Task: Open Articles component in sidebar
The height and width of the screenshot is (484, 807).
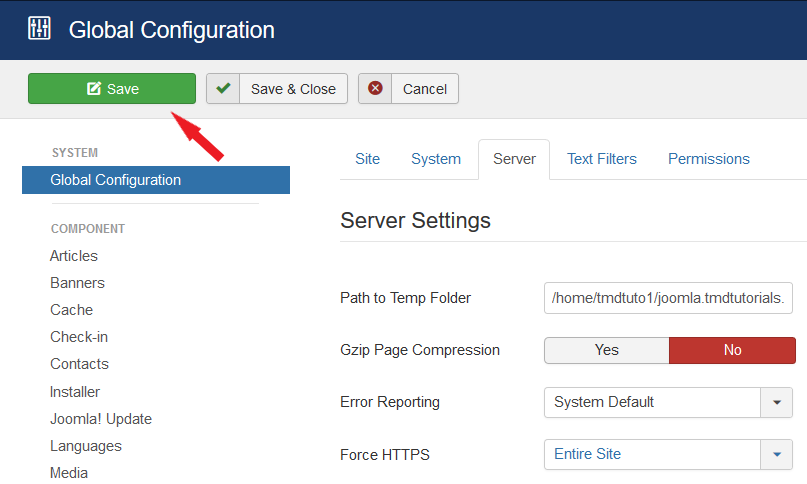Action: click(x=74, y=256)
